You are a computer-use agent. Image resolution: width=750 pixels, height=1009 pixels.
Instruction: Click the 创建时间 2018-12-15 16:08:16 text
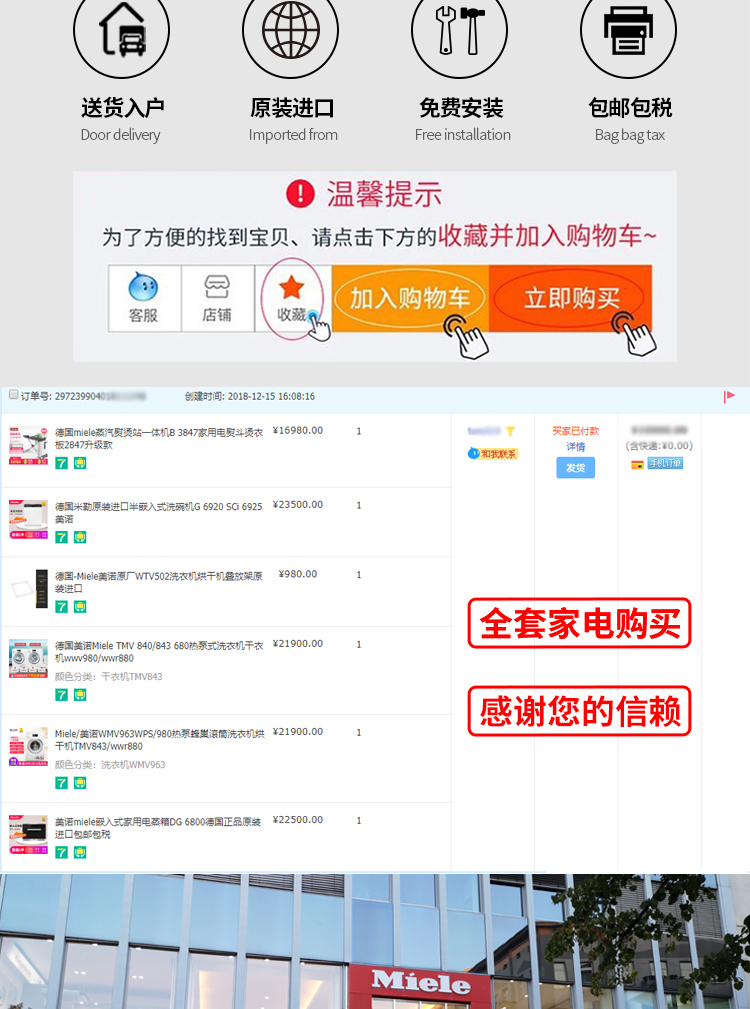tap(250, 396)
